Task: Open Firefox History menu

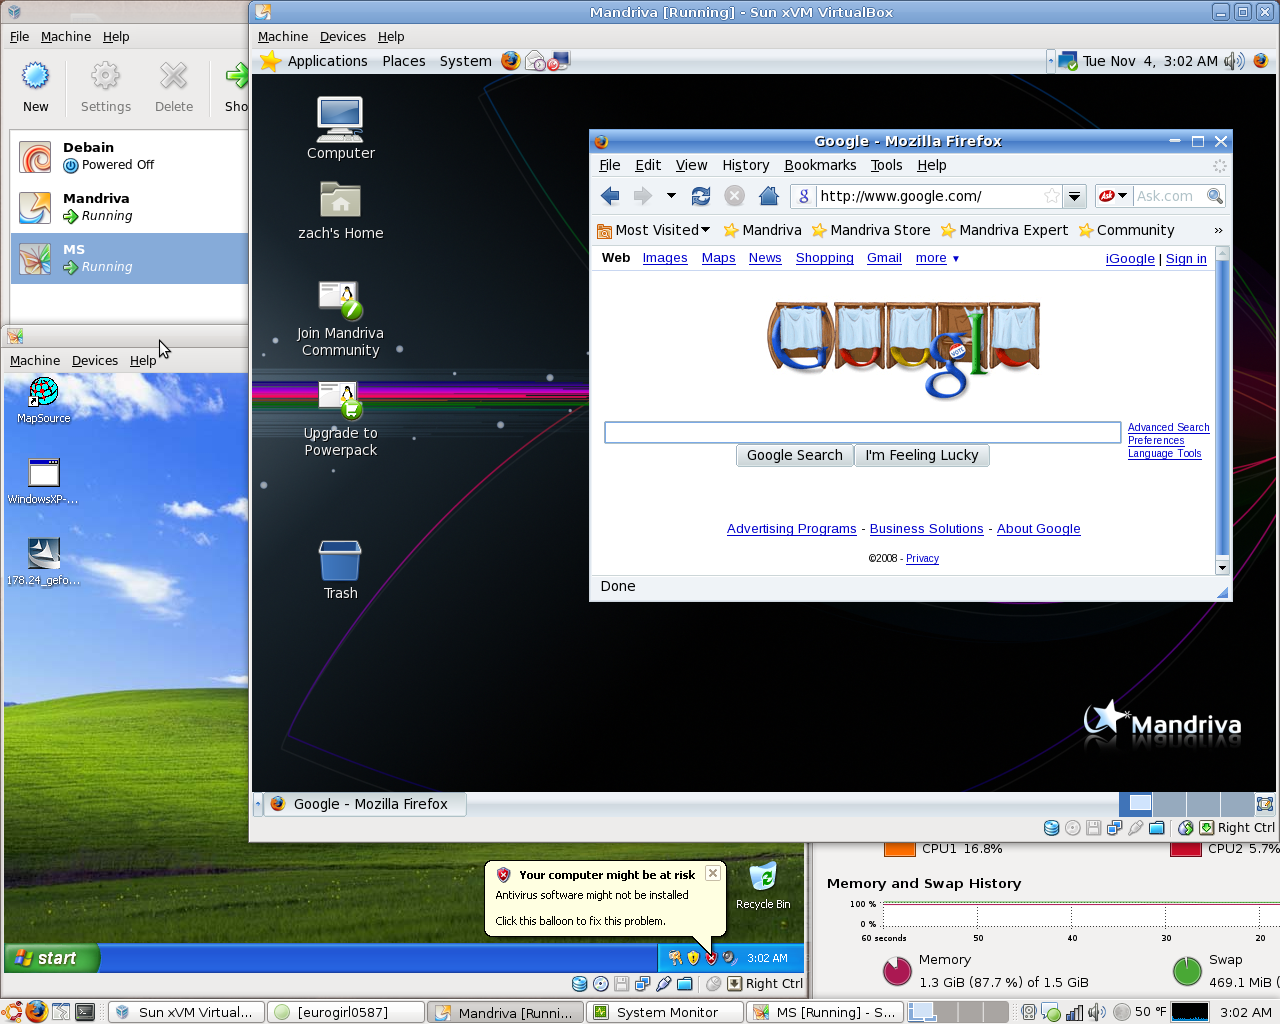Action: pyautogui.click(x=746, y=165)
